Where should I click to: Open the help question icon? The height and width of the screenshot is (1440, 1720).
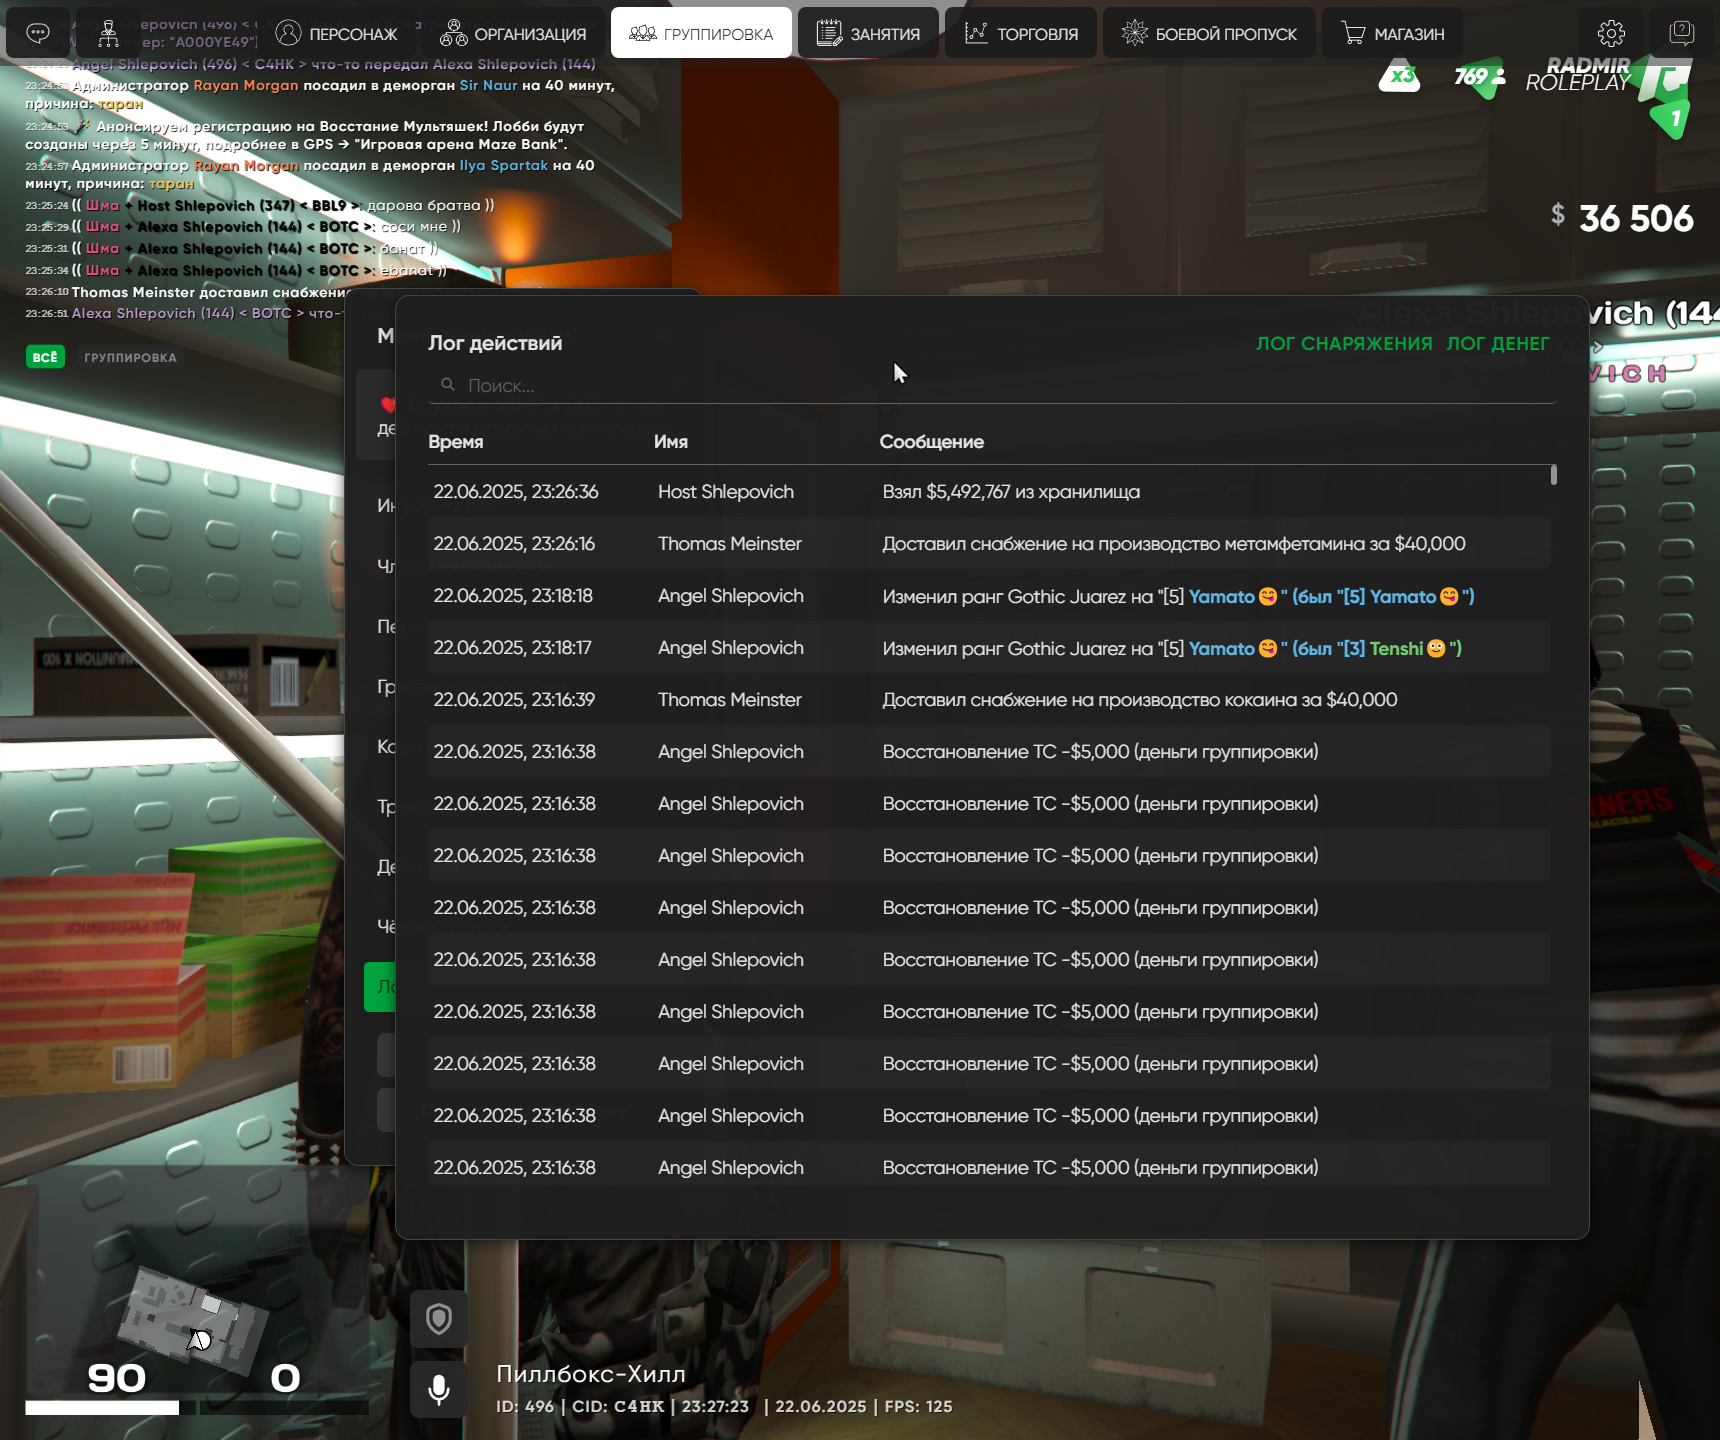click(1682, 33)
